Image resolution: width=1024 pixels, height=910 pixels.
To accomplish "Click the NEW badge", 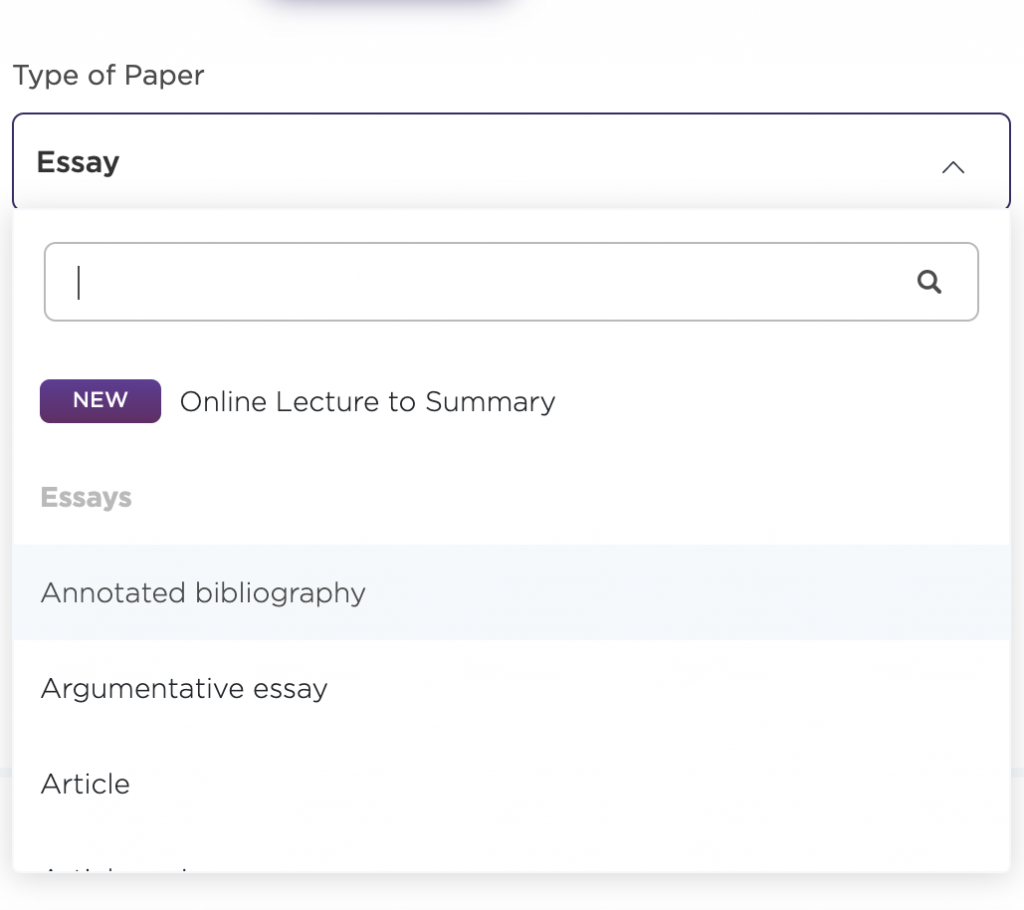I will tap(100, 400).
